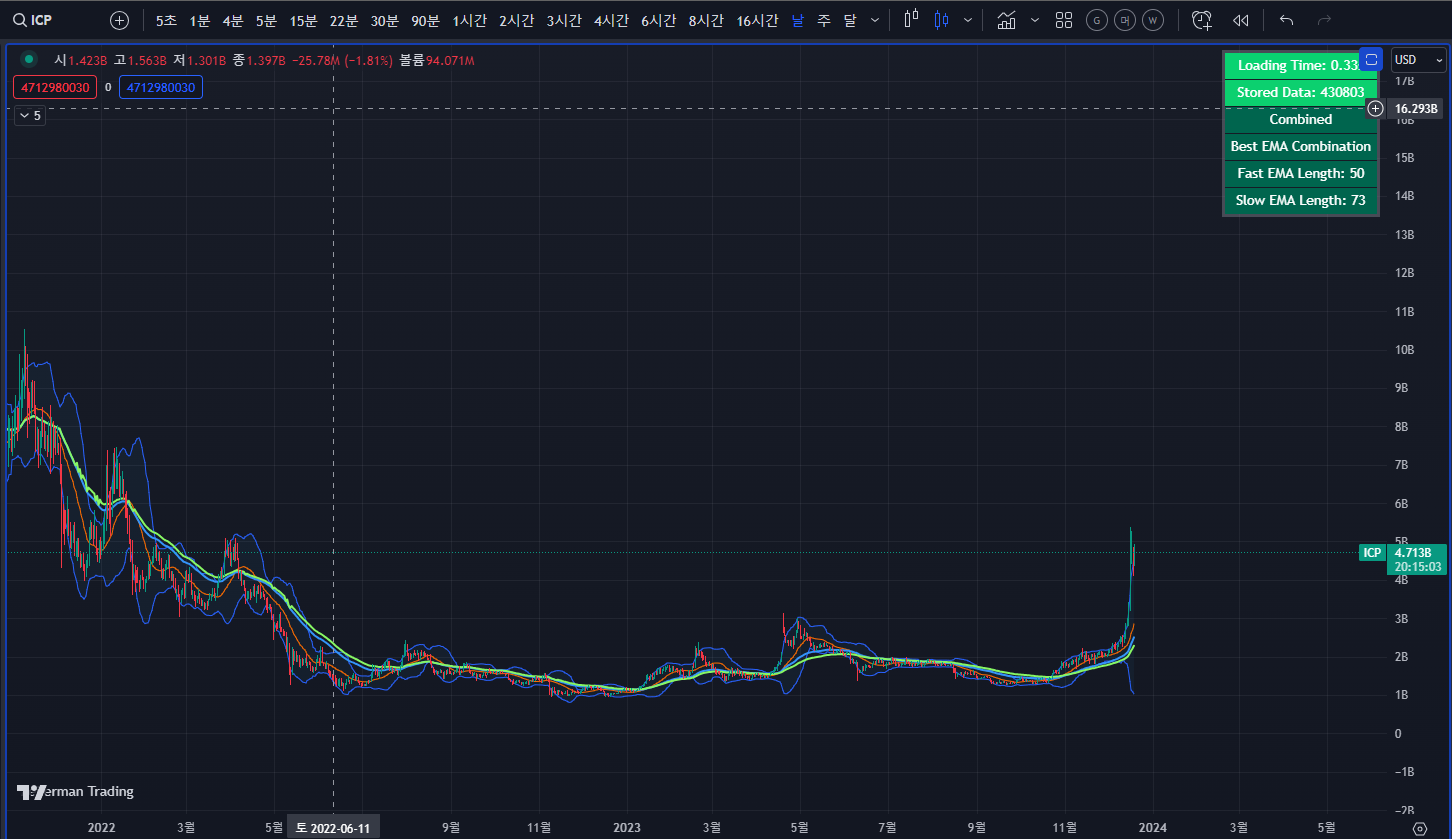Switch to the 6시간 timeframe
Screen dimensions: 1452x839
(x=659, y=20)
